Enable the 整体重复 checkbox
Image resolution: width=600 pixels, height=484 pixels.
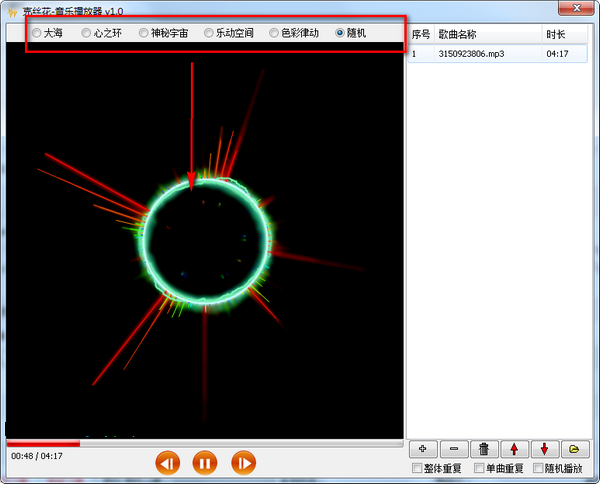click(x=417, y=468)
